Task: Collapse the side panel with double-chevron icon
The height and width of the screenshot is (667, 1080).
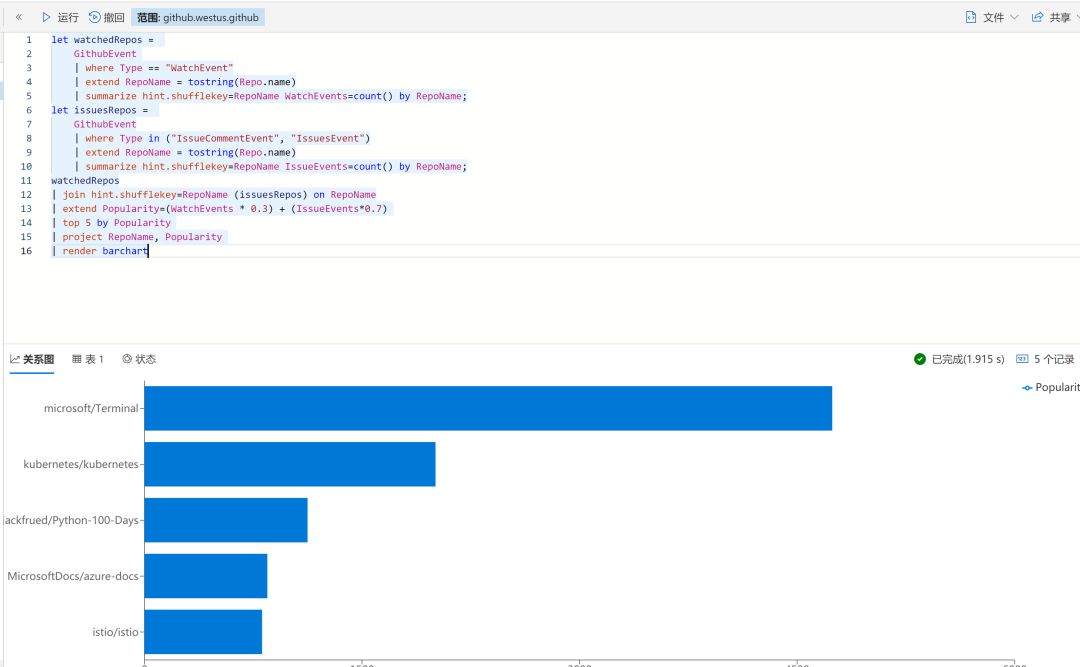Action: 19,17
